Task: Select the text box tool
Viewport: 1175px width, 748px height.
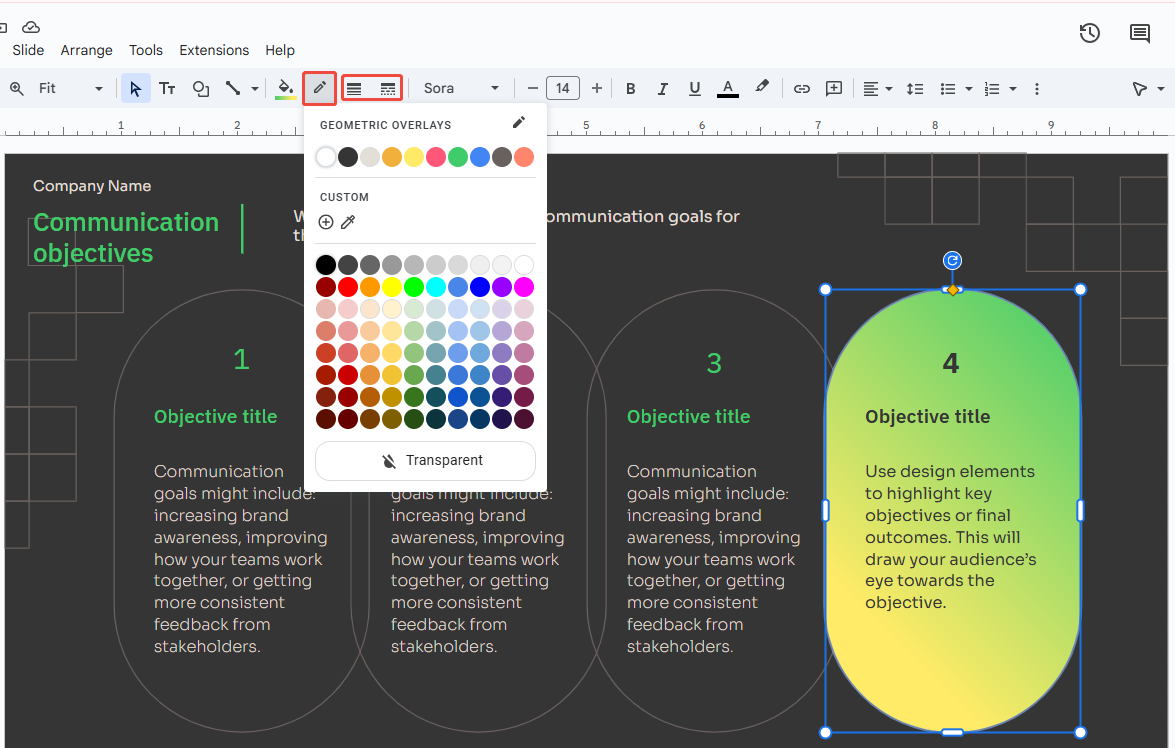Action: point(168,89)
